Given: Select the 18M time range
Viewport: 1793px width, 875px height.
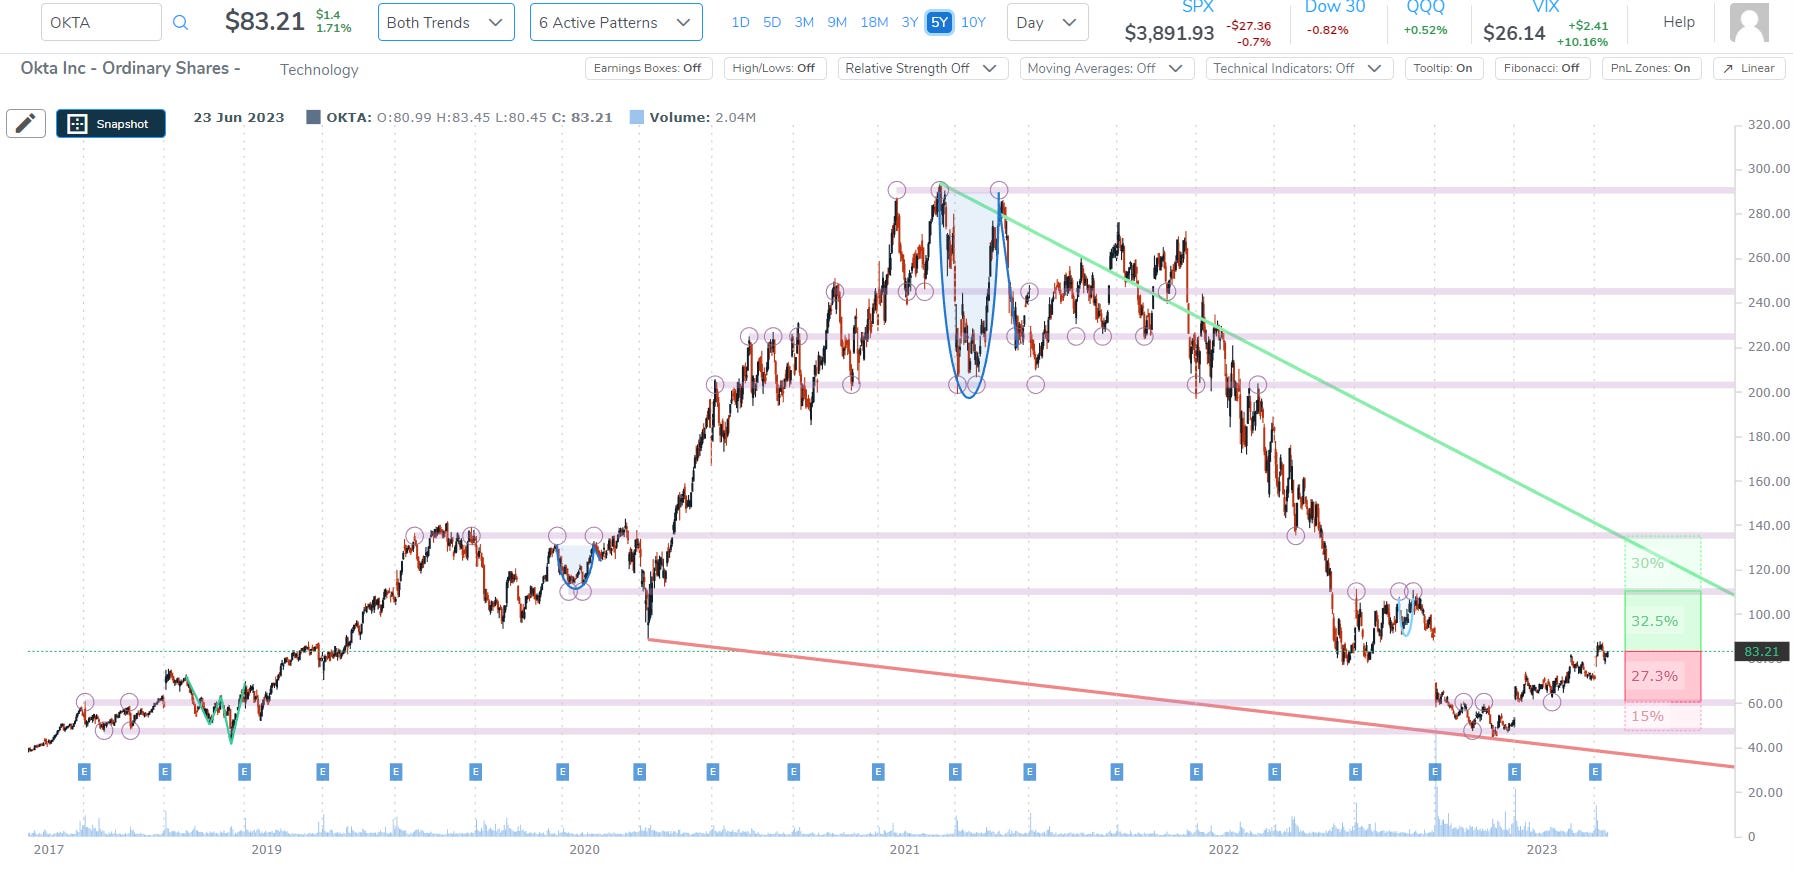Looking at the screenshot, I should coord(874,22).
